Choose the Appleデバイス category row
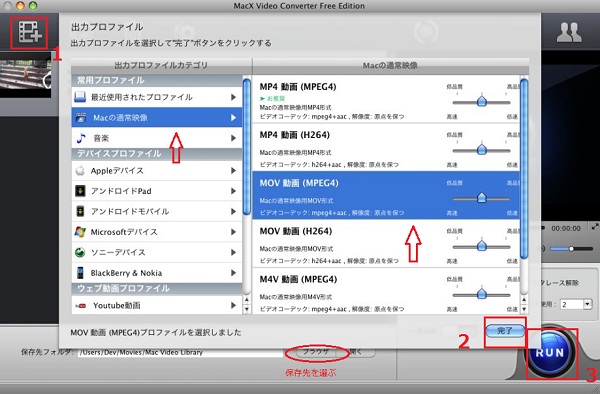This screenshot has width=600, height=394. click(157, 171)
